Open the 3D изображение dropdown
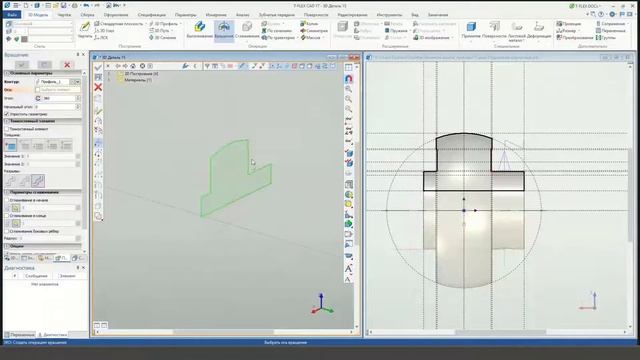Viewport: 640px width, 360px height. [x=453, y=38]
